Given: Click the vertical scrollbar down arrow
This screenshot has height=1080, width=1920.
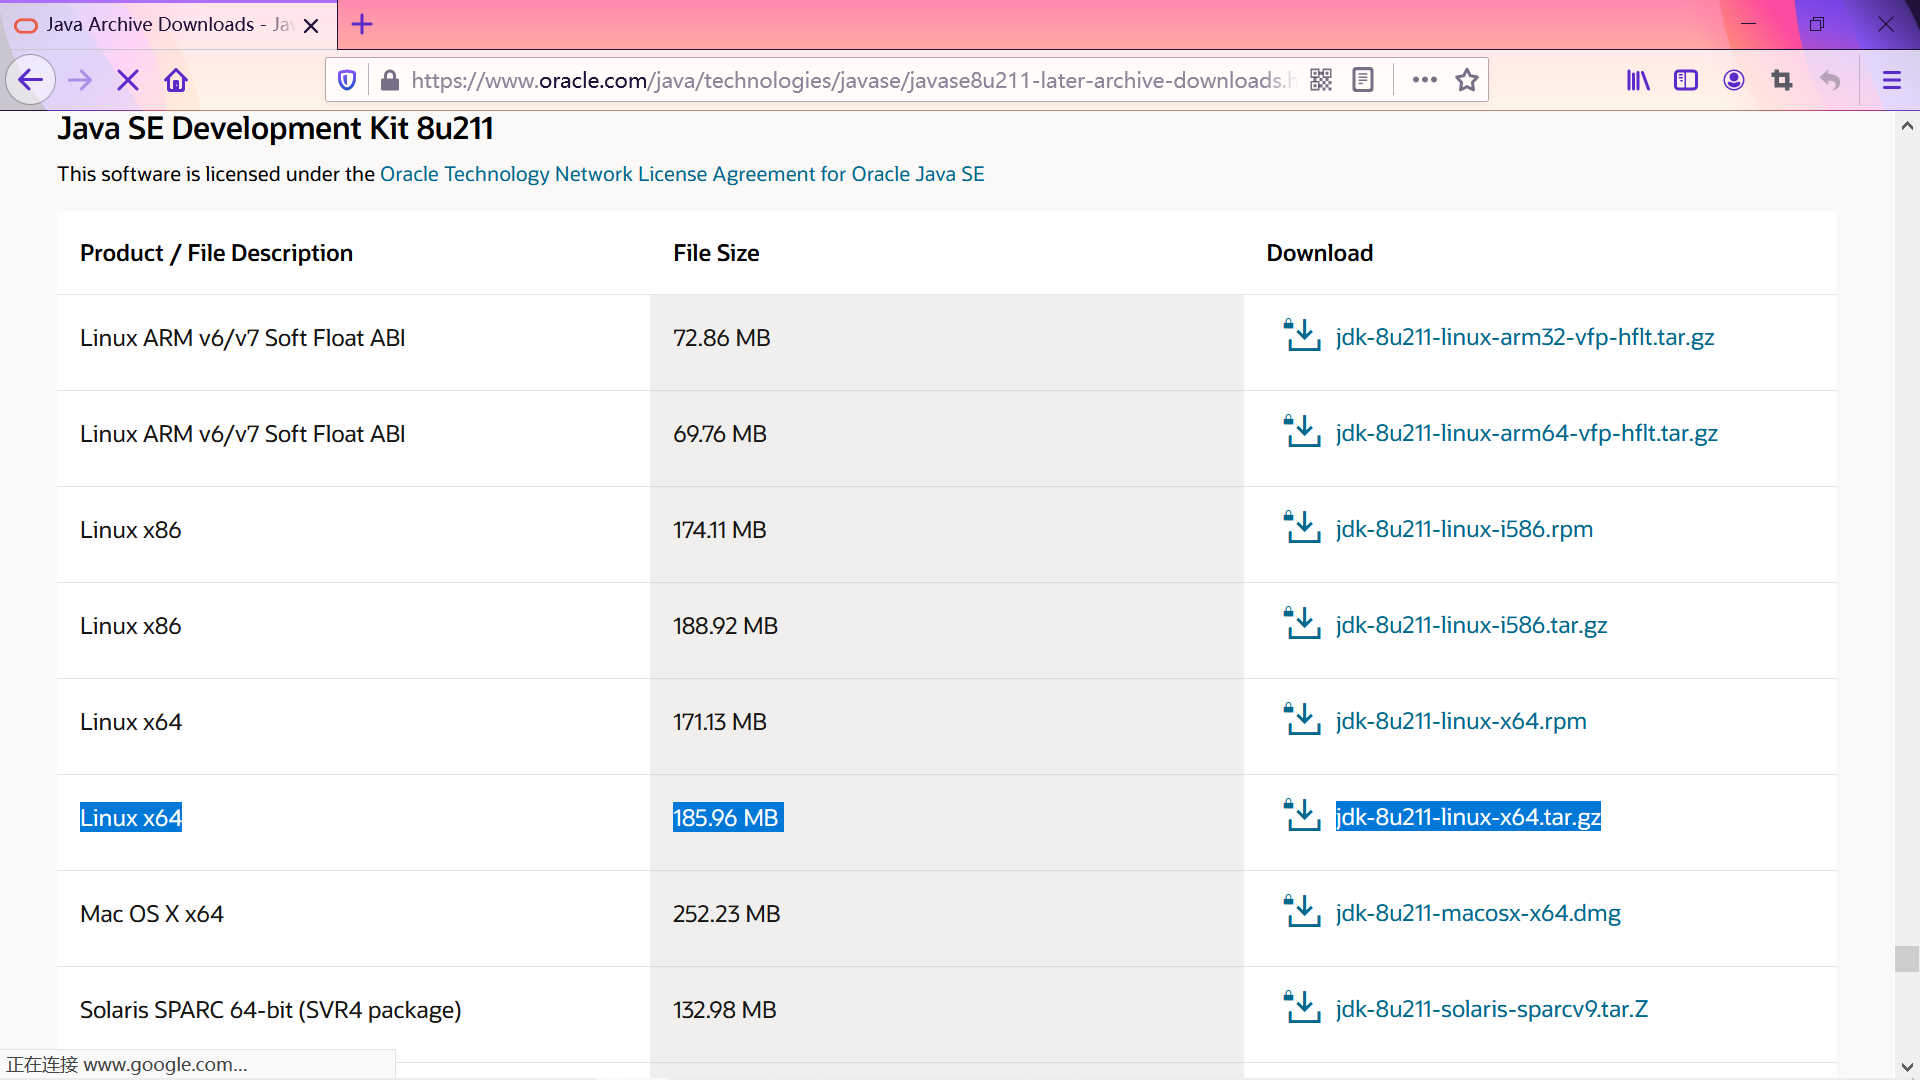Looking at the screenshot, I should [1907, 1067].
